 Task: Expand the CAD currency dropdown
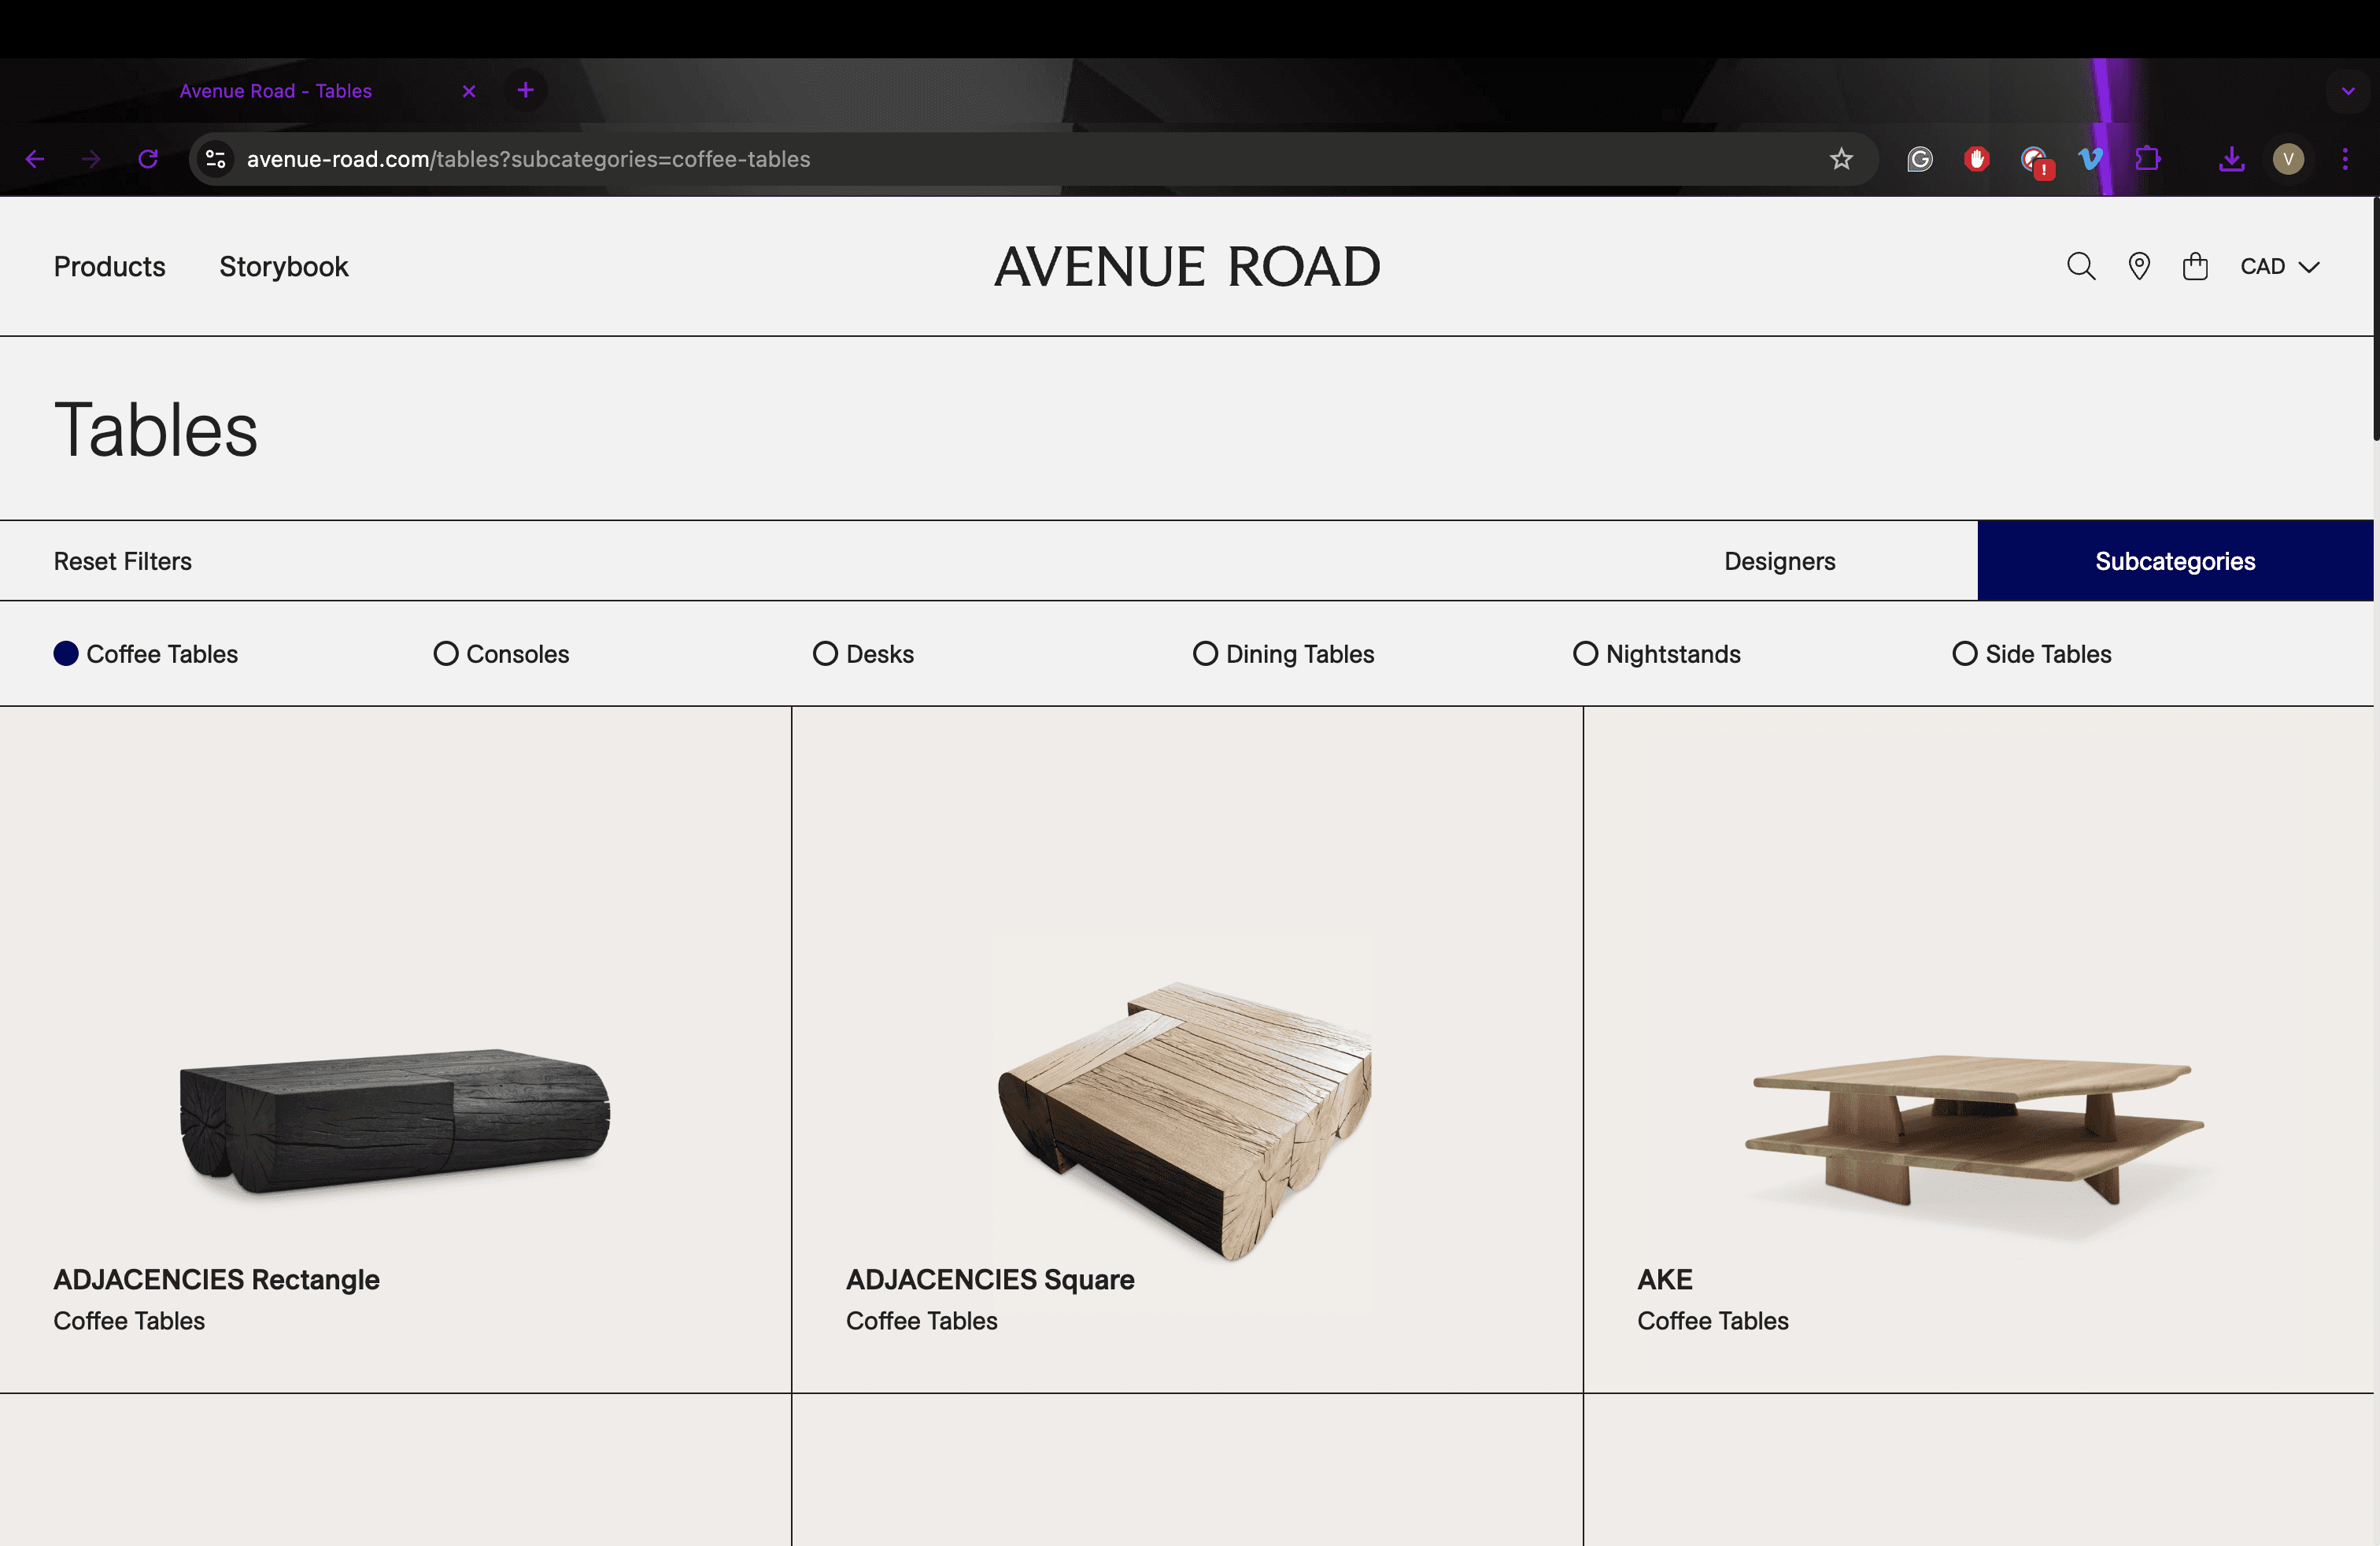point(2279,266)
